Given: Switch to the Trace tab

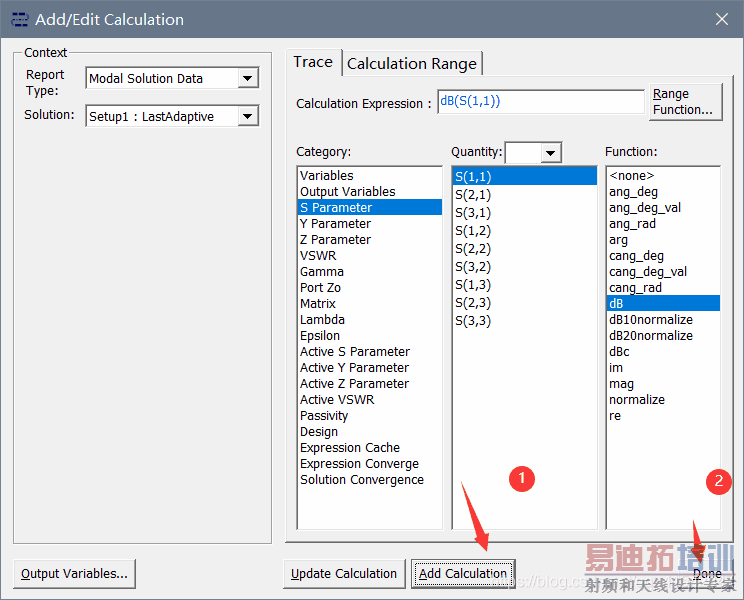Looking at the screenshot, I should [313, 62].
